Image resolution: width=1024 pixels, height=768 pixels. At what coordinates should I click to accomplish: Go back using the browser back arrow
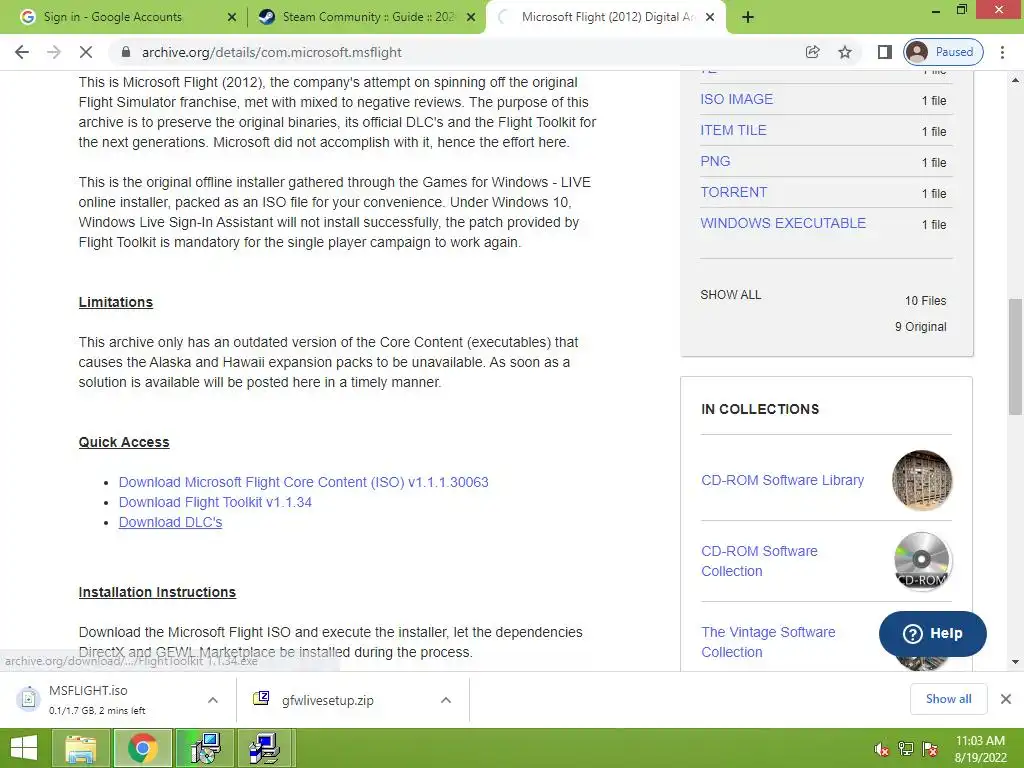tap(22, 52)
